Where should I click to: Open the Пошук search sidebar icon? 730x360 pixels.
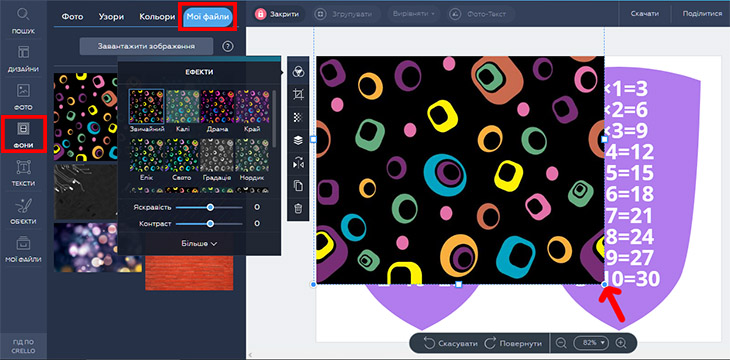click(23, 21)
